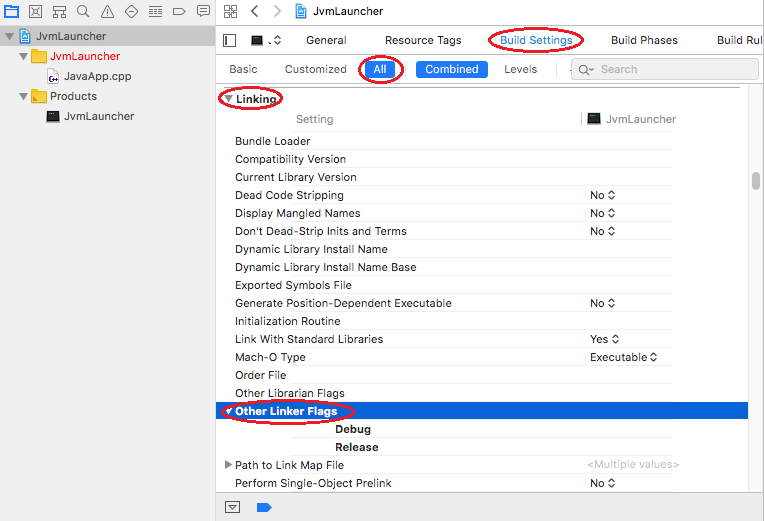The width and height of the screenshot is (764, 521).
Task: Change Mach-O Type Executable popup
Action: pos(624,357)
